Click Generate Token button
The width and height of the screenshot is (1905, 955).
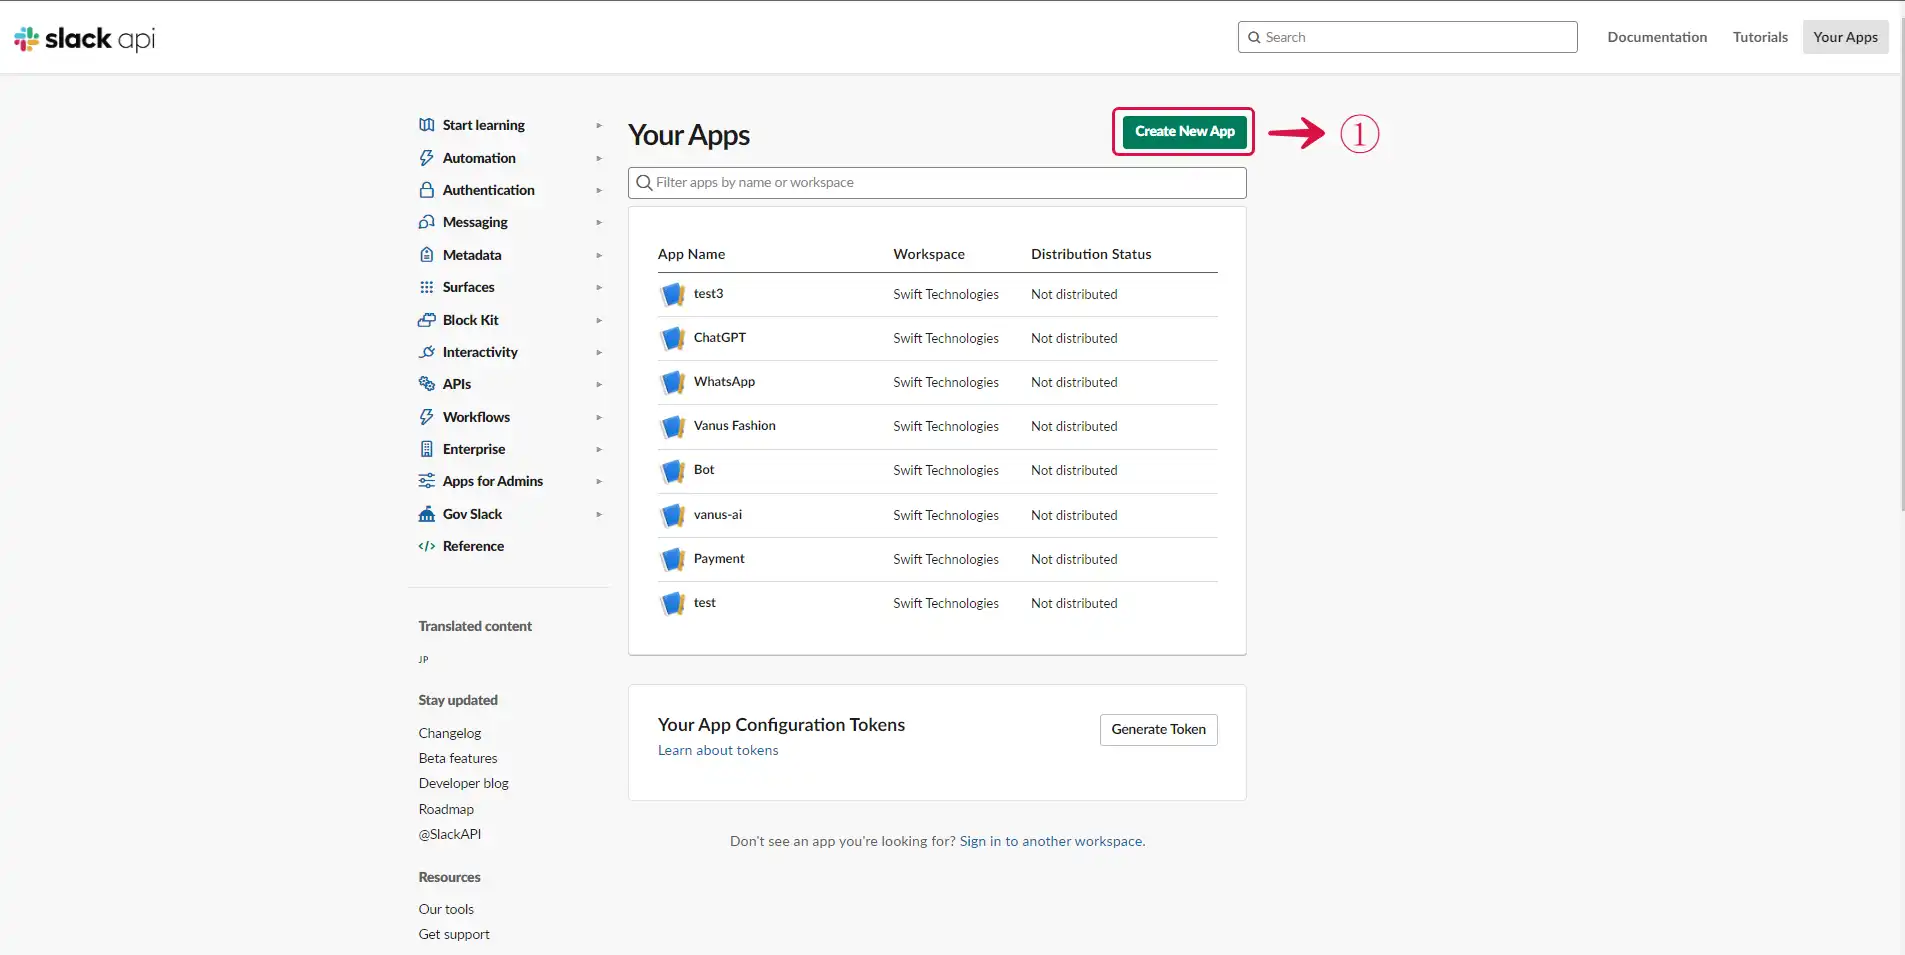(x=1158, y=730)
